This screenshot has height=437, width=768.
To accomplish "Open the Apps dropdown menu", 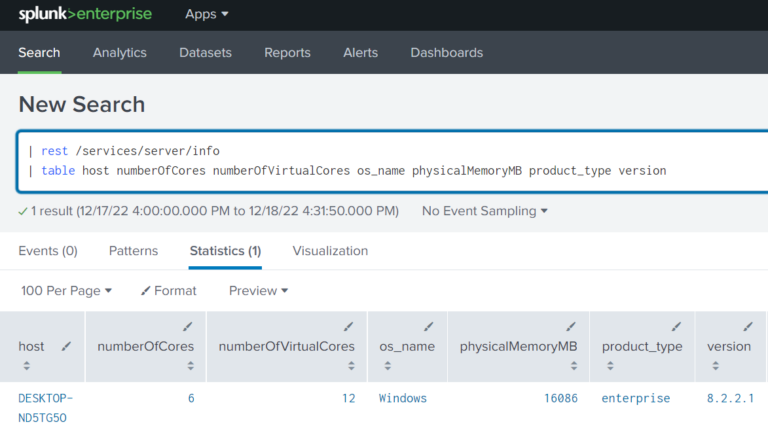I will point(206,14).
